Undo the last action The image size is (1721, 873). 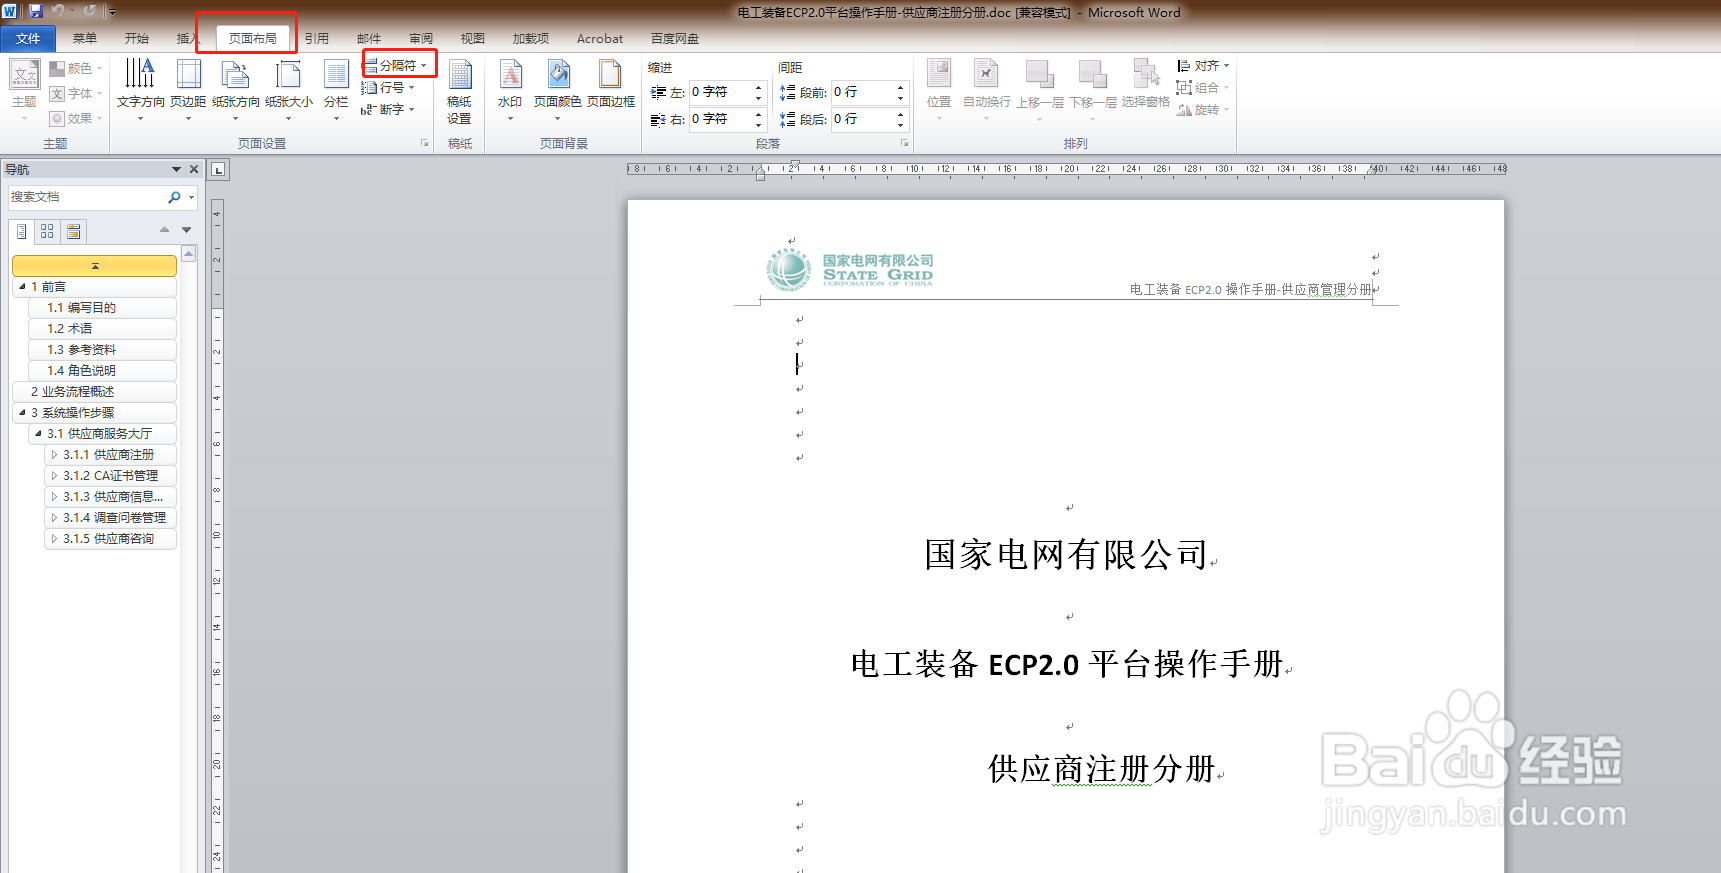pyautogui.click(x=58, y=11)
